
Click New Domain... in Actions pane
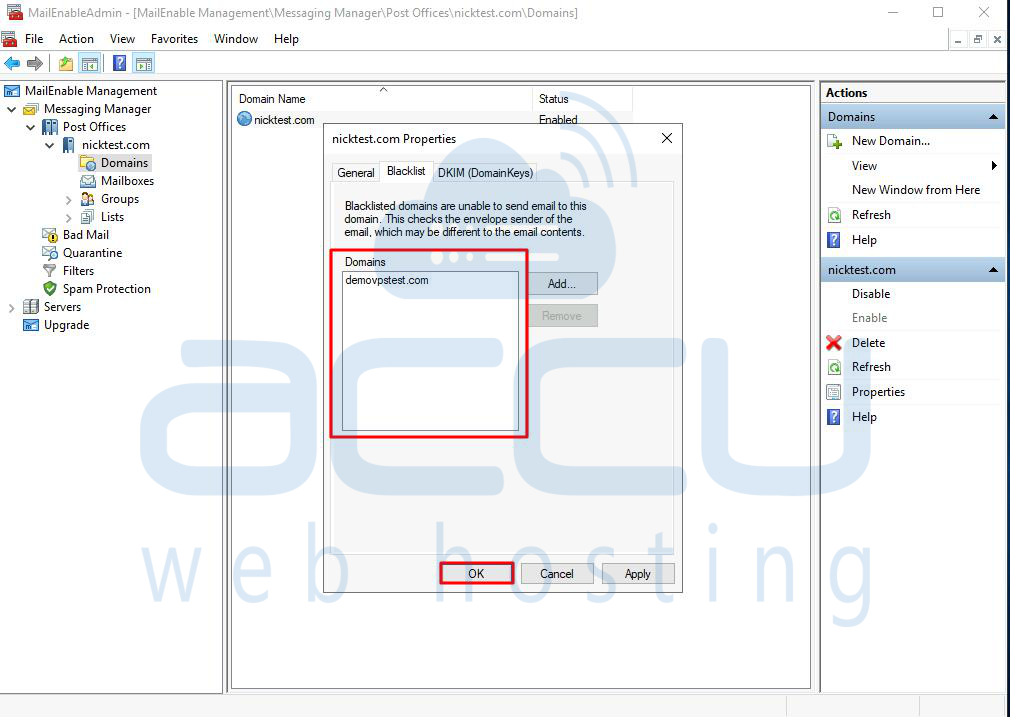890,141
